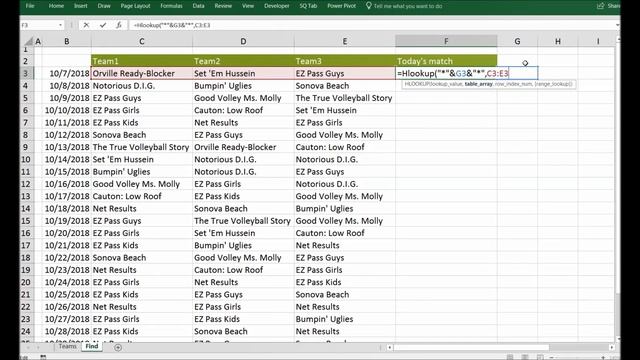Open the Data ribbon tab
Viewport: 640px width, 360px height.
[198, 6]
